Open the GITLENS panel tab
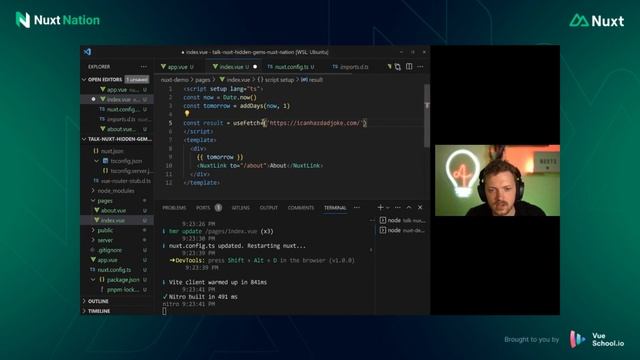The image size is (640, 360). point(240,207)
